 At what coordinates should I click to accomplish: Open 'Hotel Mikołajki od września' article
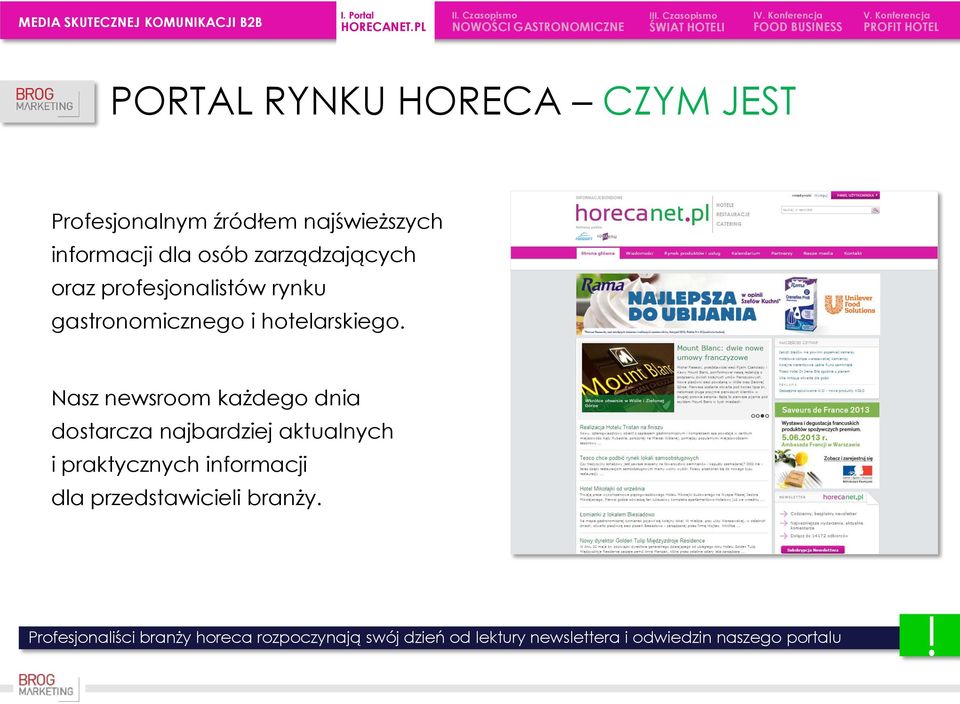612,489
